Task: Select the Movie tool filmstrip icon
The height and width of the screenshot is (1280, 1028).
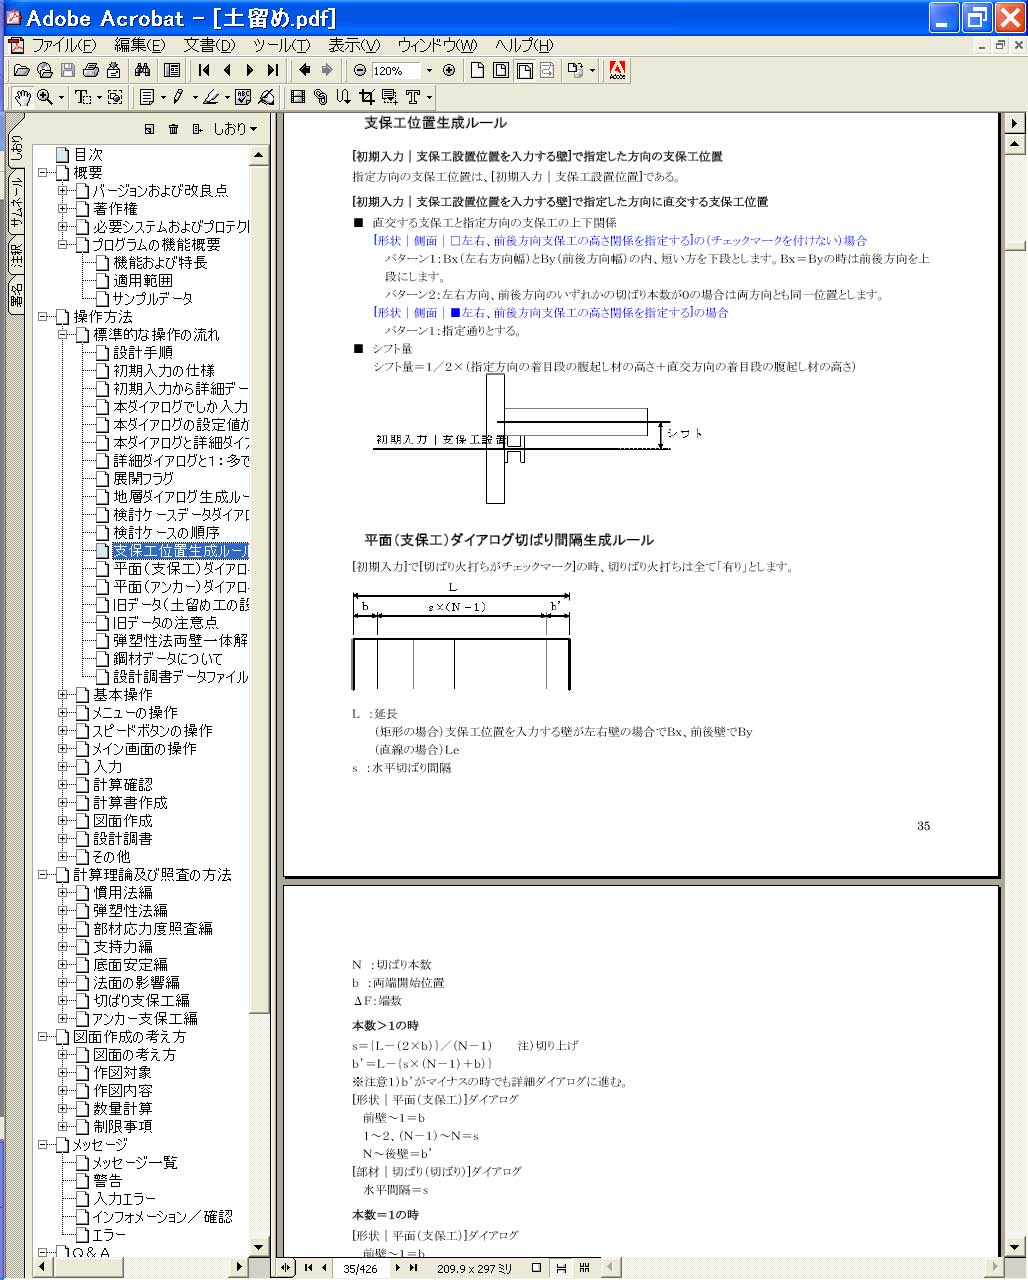Action: point(297,97)
